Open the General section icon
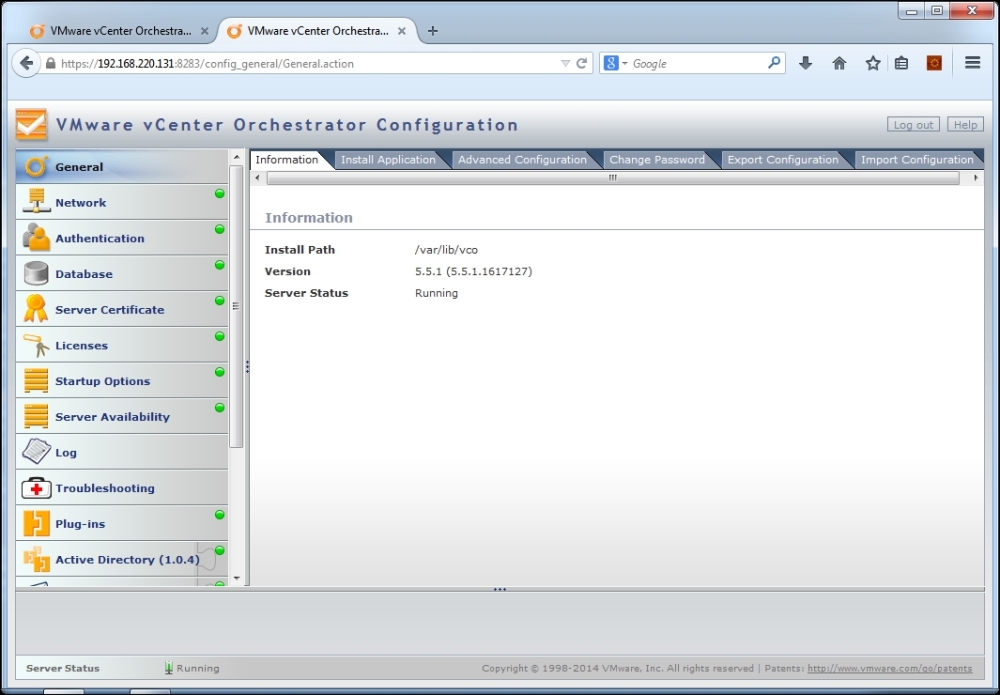The image size is (1000, 695). (x=36, y=166)
